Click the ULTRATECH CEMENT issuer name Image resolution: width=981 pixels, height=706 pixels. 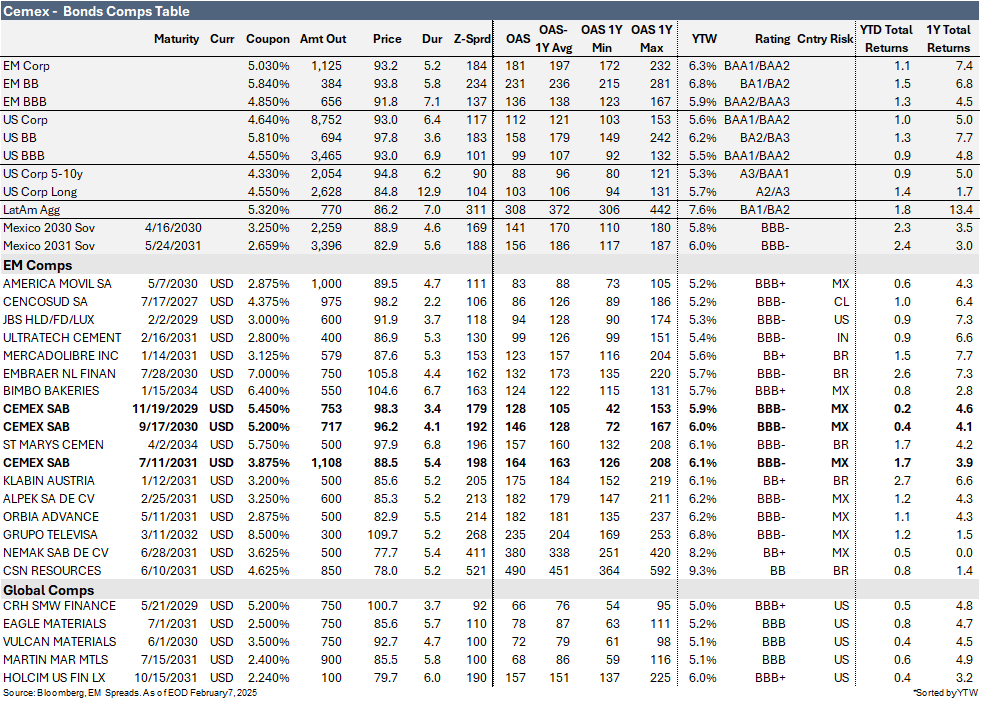pos(62,338)
